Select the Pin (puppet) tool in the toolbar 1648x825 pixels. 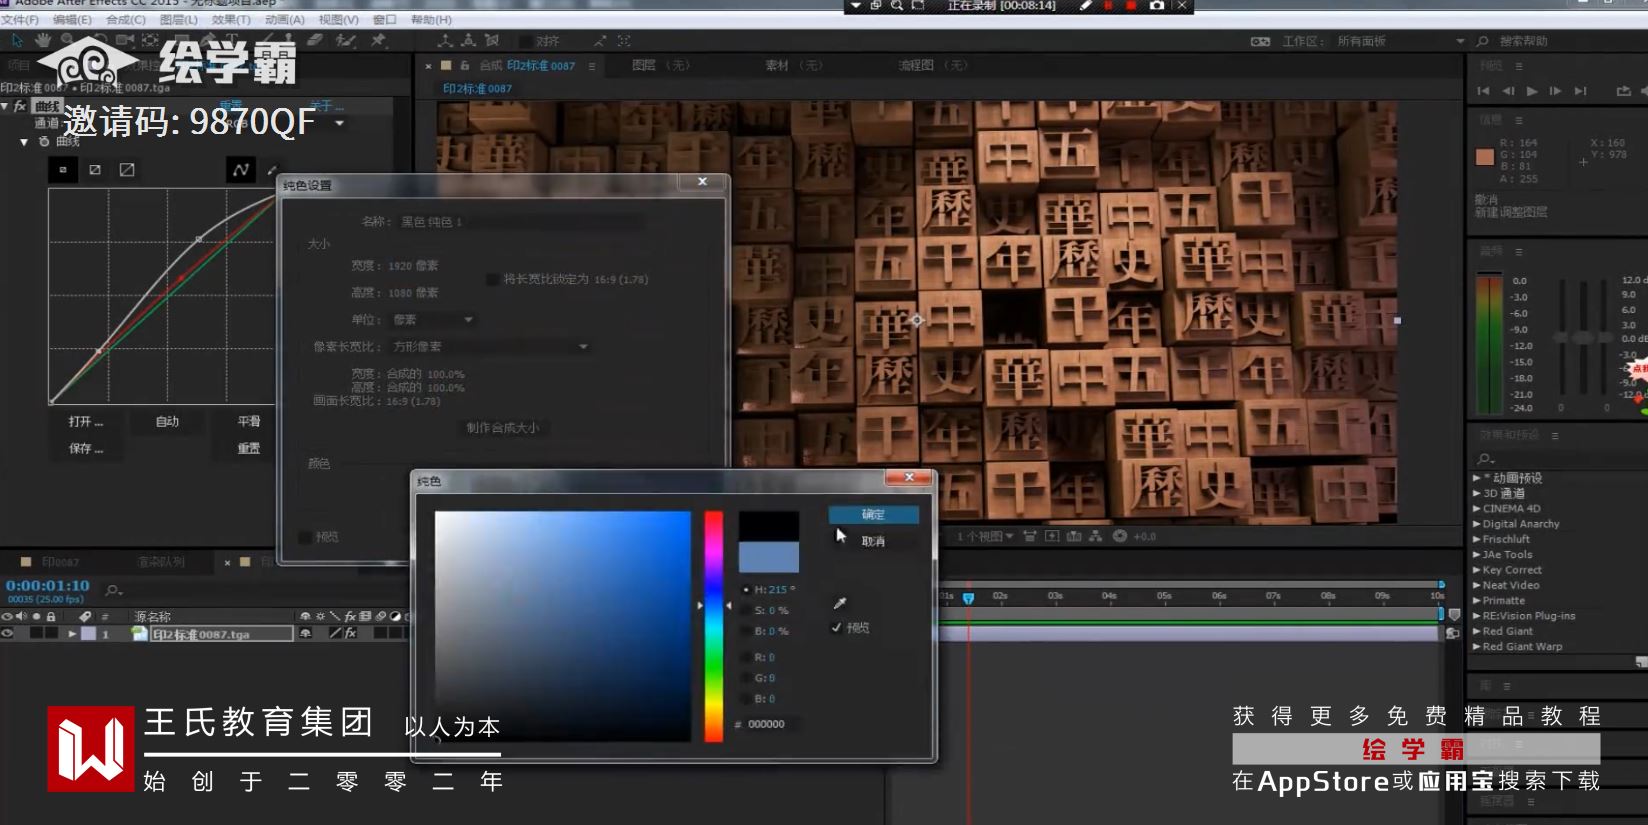[378, 40]
